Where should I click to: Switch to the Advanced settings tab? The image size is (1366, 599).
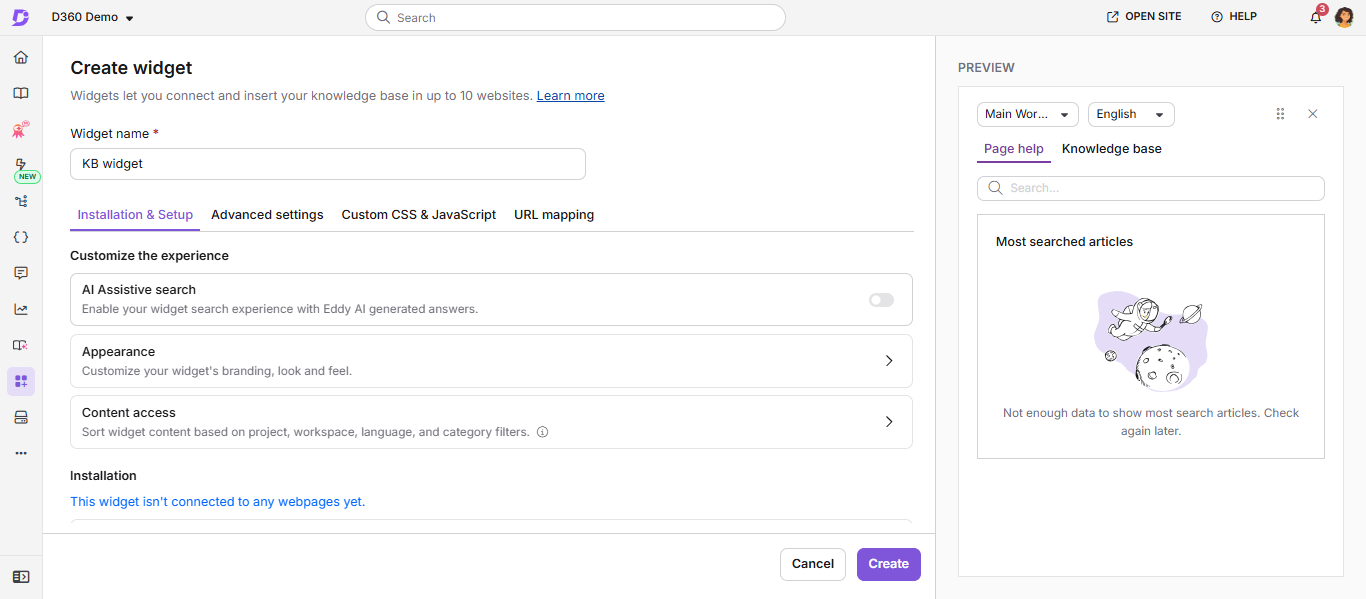267,214
